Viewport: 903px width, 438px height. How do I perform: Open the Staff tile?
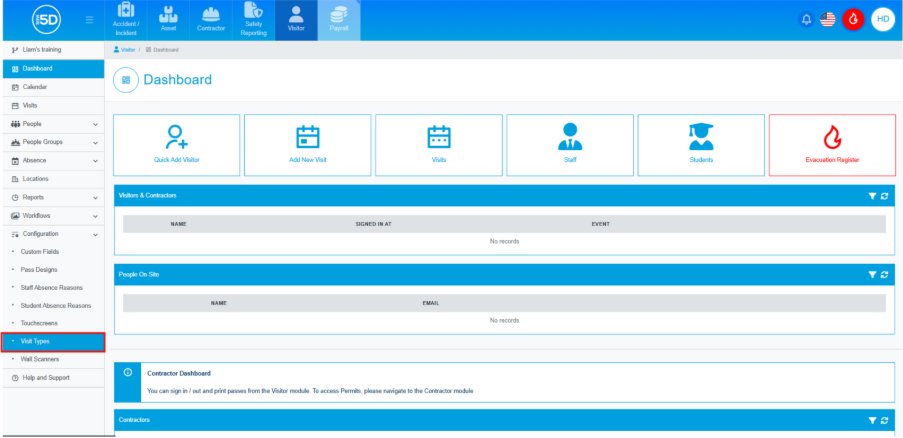570,145
